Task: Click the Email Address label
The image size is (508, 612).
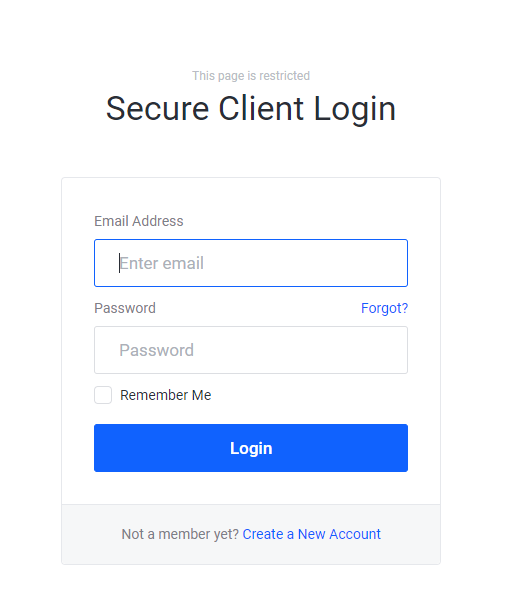Action: point(139,221)
